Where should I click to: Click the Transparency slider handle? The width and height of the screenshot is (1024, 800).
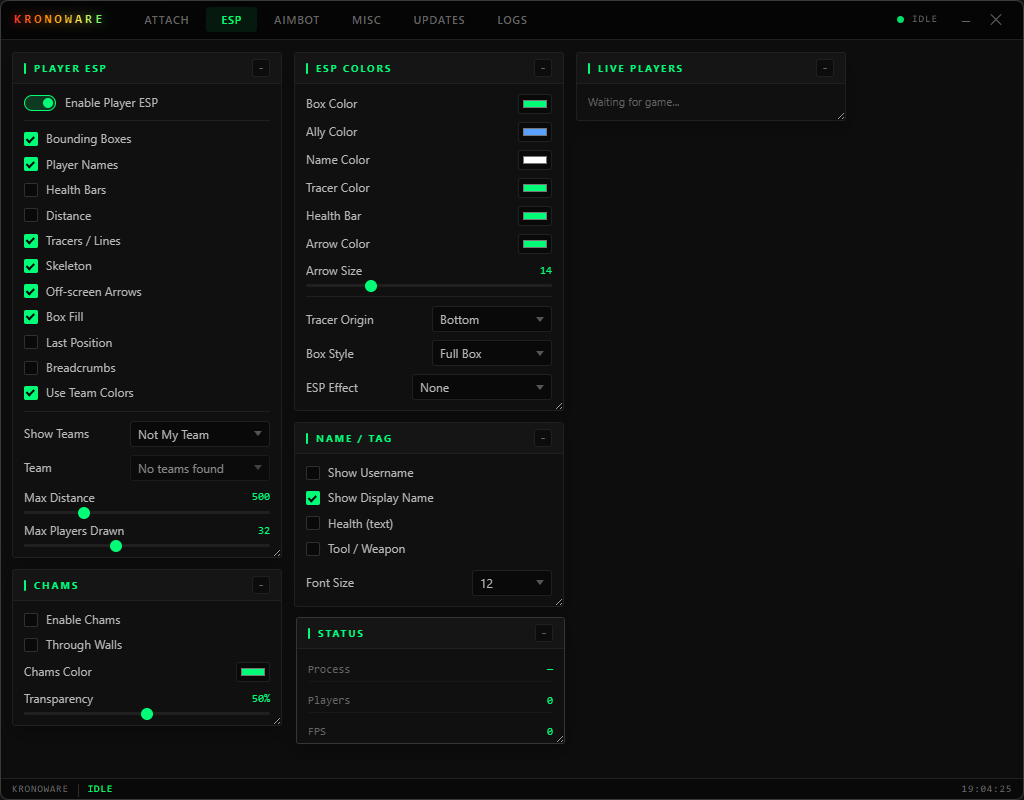click(147, 714)
